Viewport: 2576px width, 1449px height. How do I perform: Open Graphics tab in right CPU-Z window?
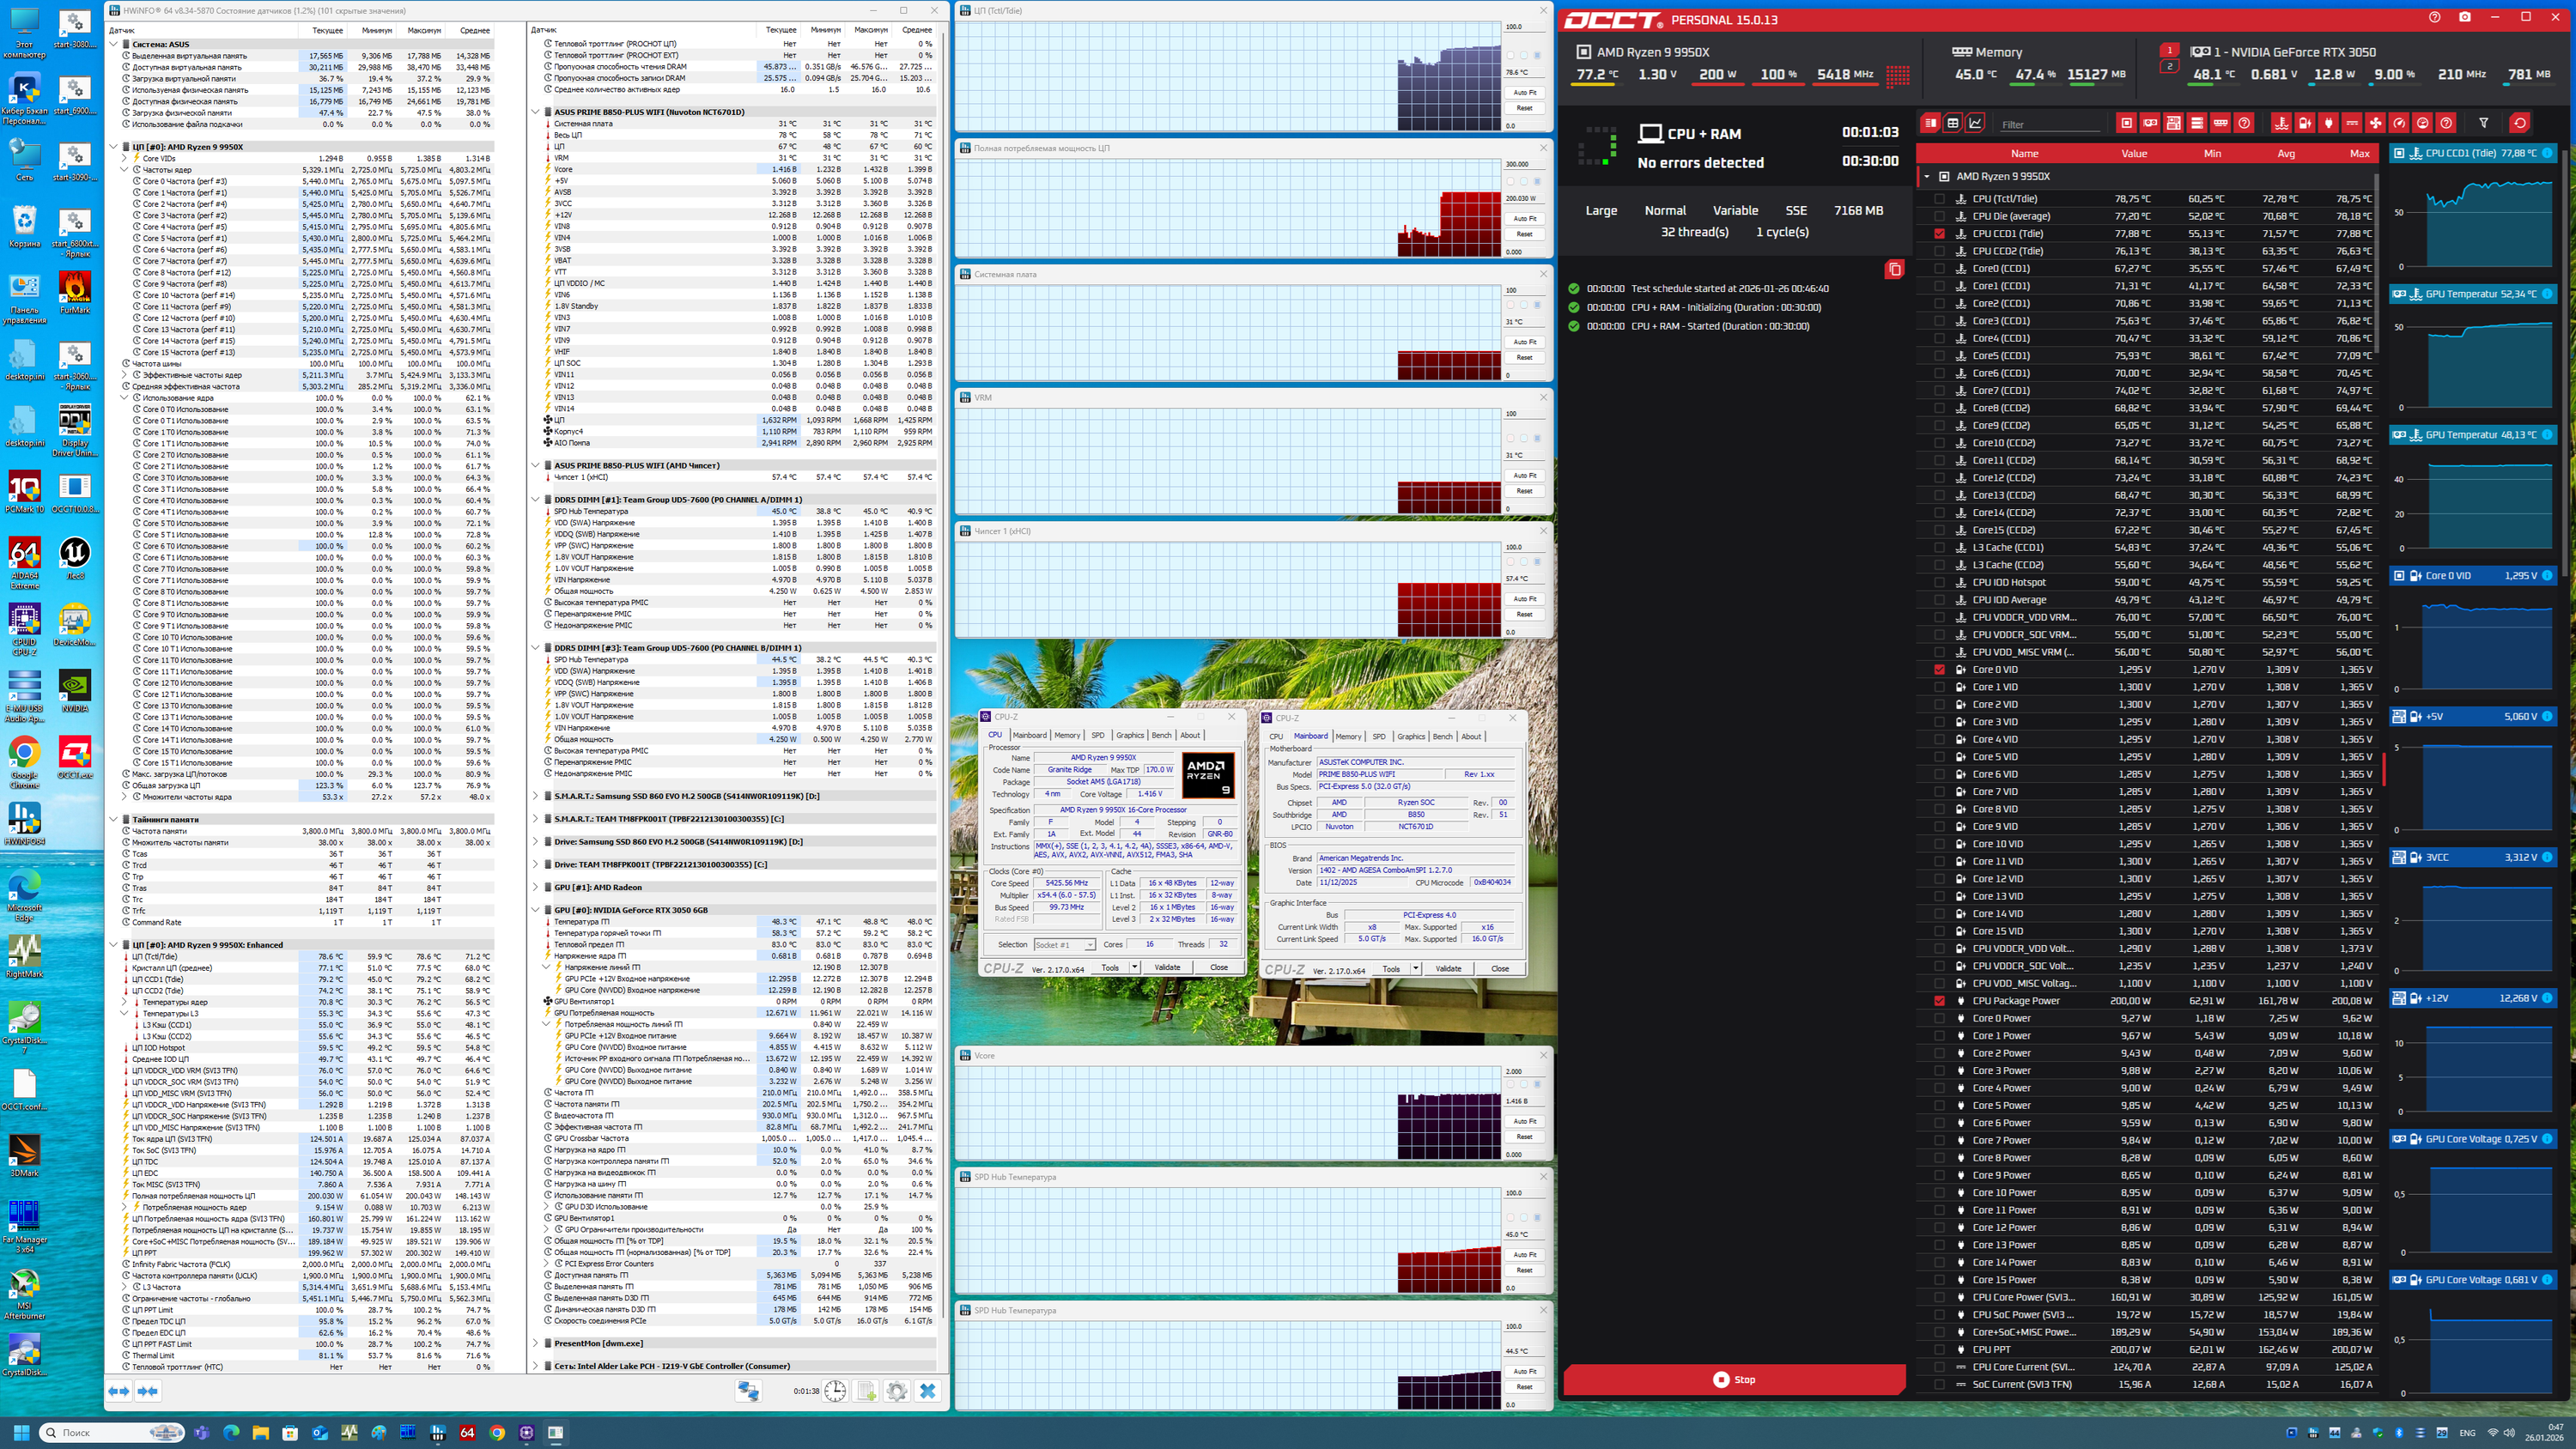pyautogui.click(x=1411, y=736)
